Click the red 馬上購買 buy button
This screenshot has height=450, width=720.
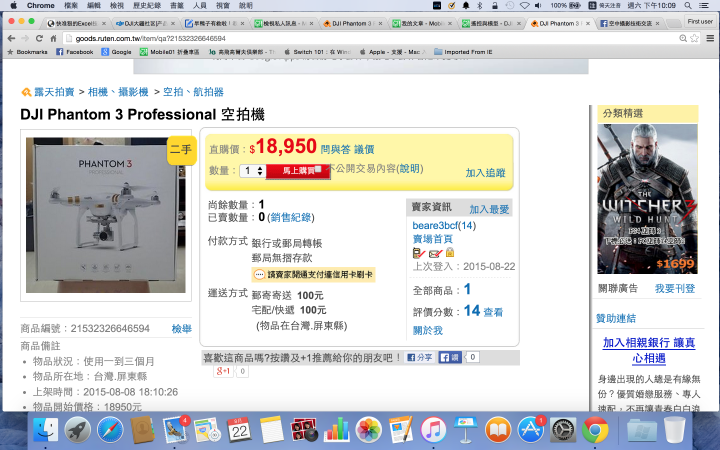pyautogui.click(x=298, y=171)
